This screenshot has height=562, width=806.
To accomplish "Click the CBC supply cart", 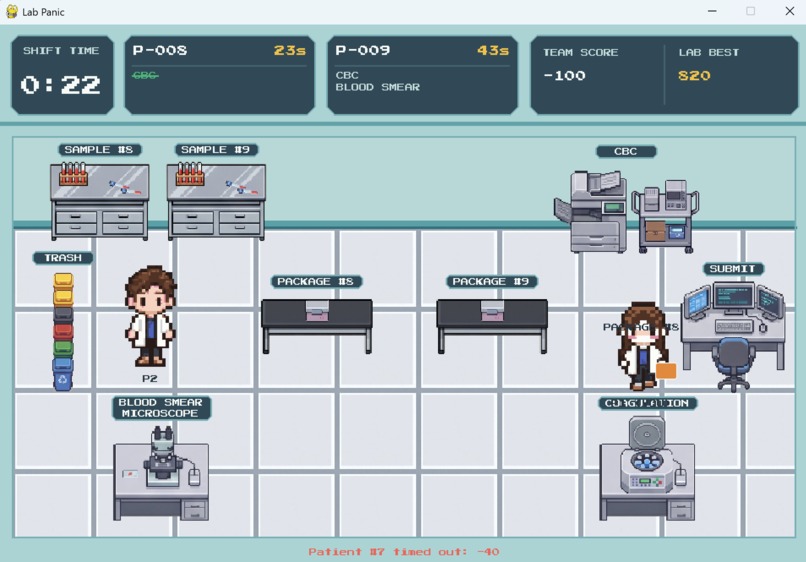I will [665, 216].
